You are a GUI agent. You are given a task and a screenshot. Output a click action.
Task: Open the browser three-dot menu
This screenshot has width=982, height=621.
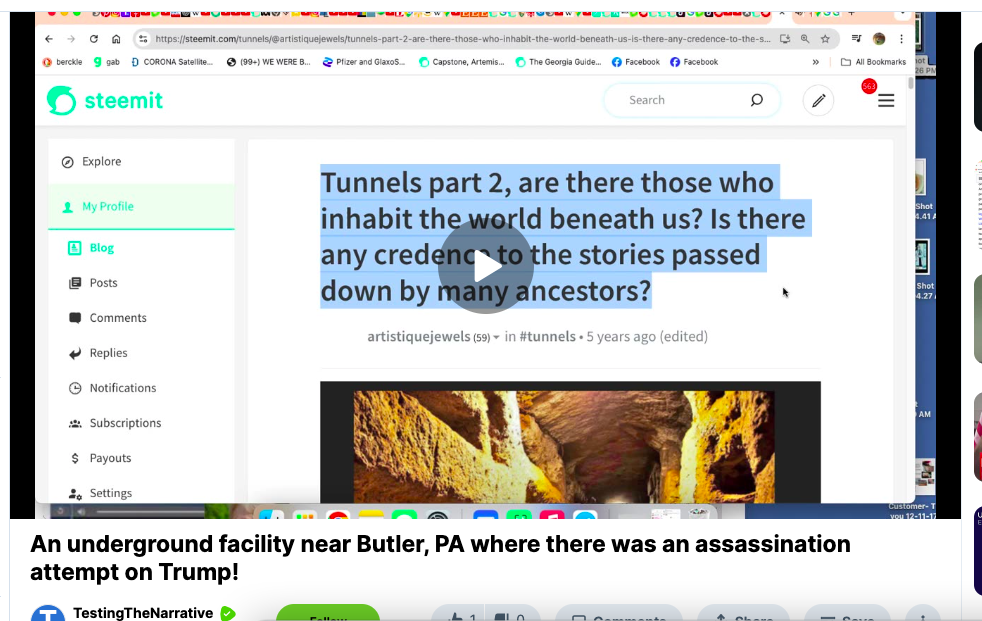point(901,39)
